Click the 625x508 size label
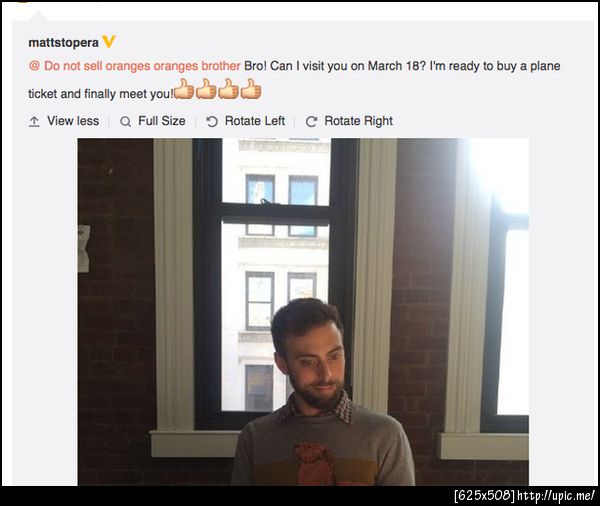Image resolution: width=600 pixels, height=506 pixels. click(485, 496)
